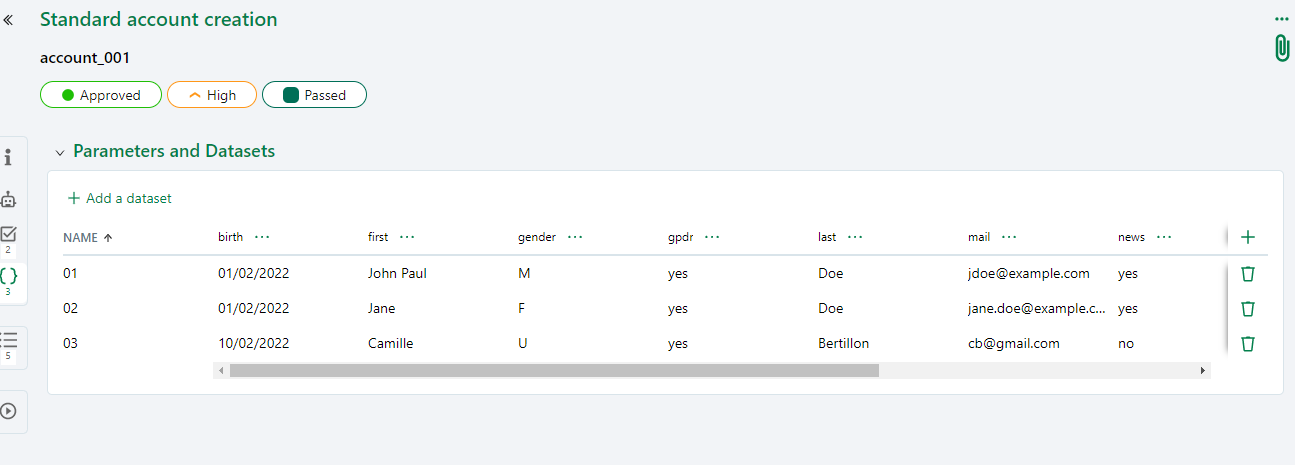
Task: Collapse the Parameters and Datasets section
Action: pos(60,152)
